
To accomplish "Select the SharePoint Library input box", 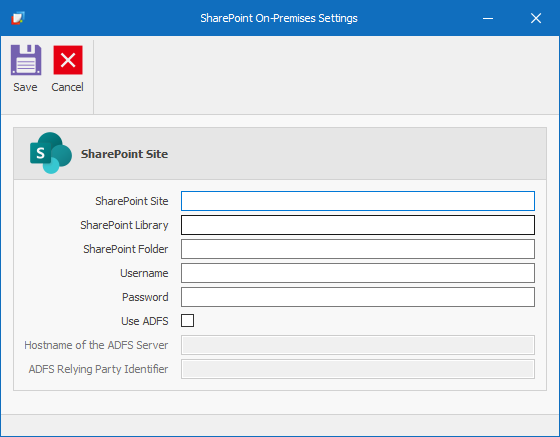I will click(x=358, y=225).
